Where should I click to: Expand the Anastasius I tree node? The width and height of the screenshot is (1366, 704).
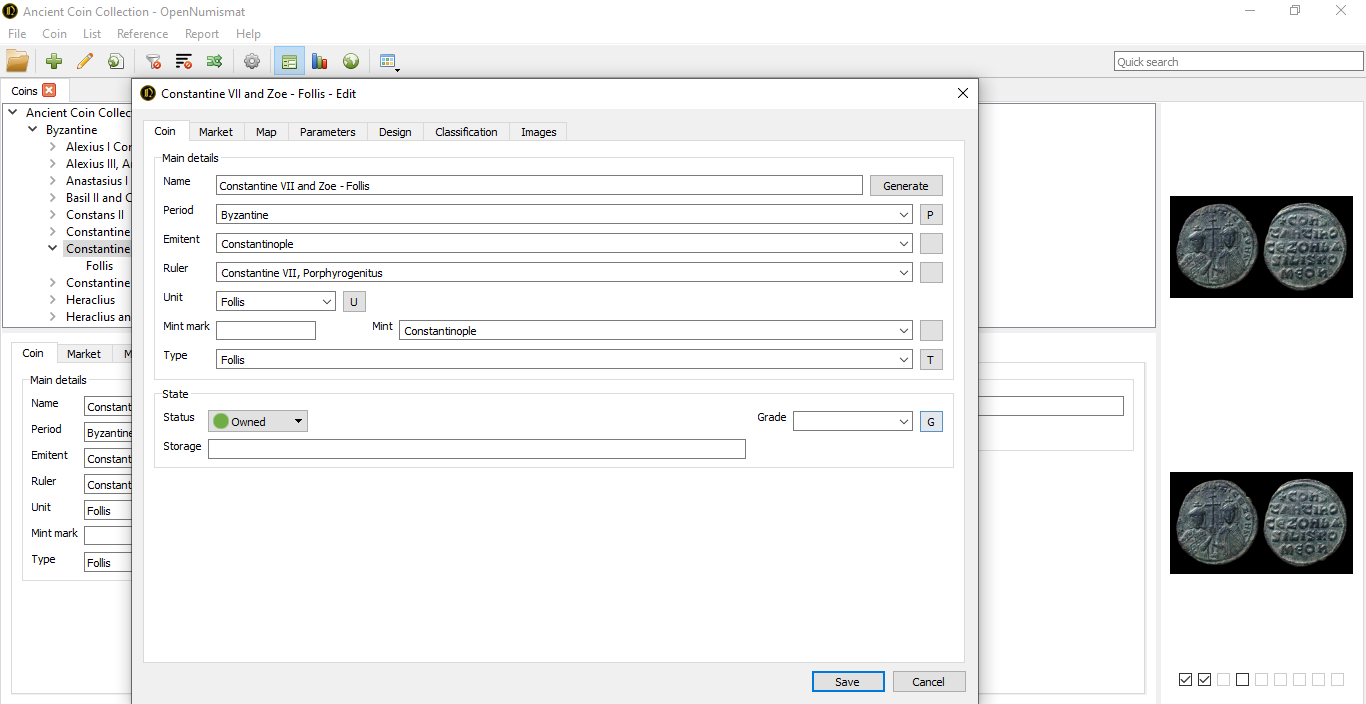click(x=53, y=181)
